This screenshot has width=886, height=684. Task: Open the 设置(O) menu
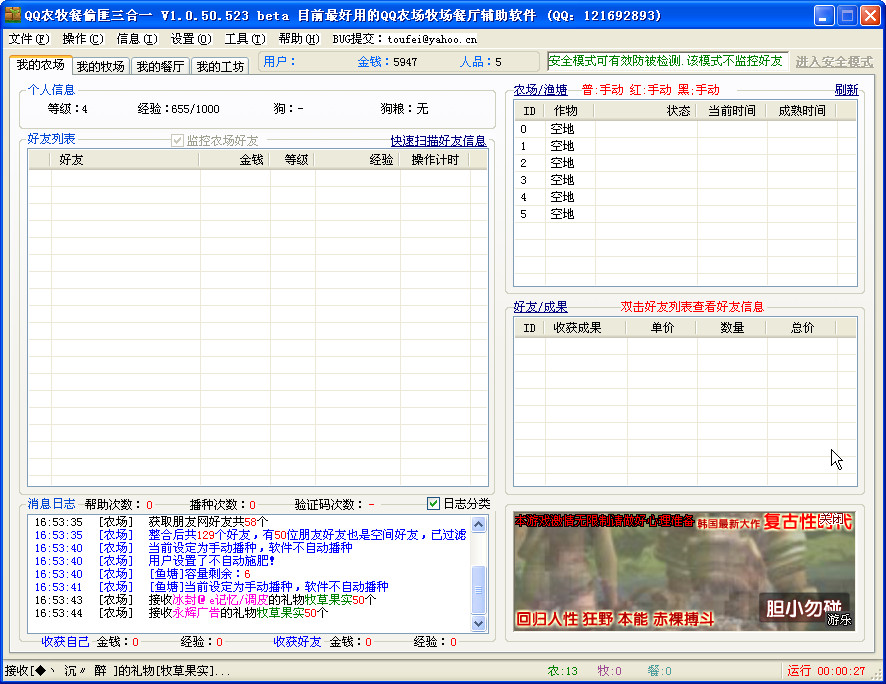191,38
